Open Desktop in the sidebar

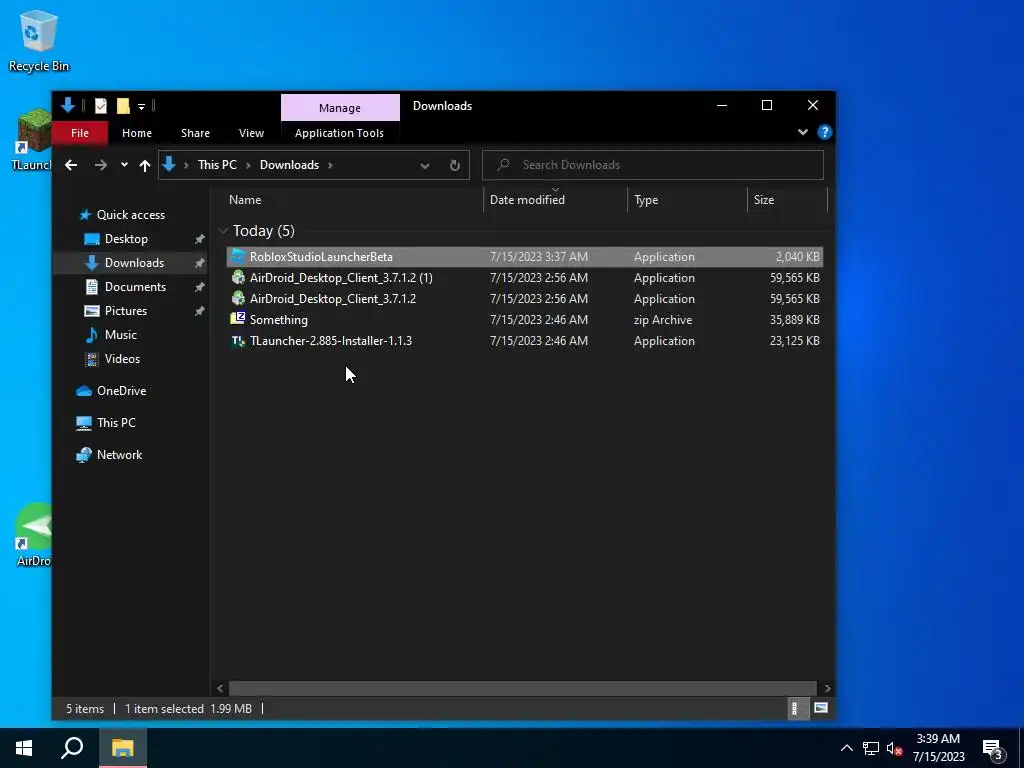pos(126,239)
